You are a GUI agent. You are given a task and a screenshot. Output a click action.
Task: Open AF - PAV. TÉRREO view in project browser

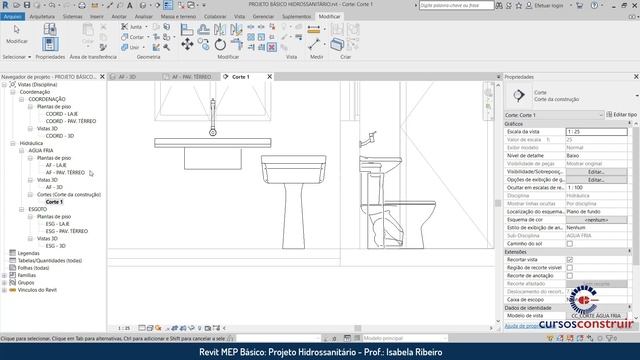pos(65,173)
